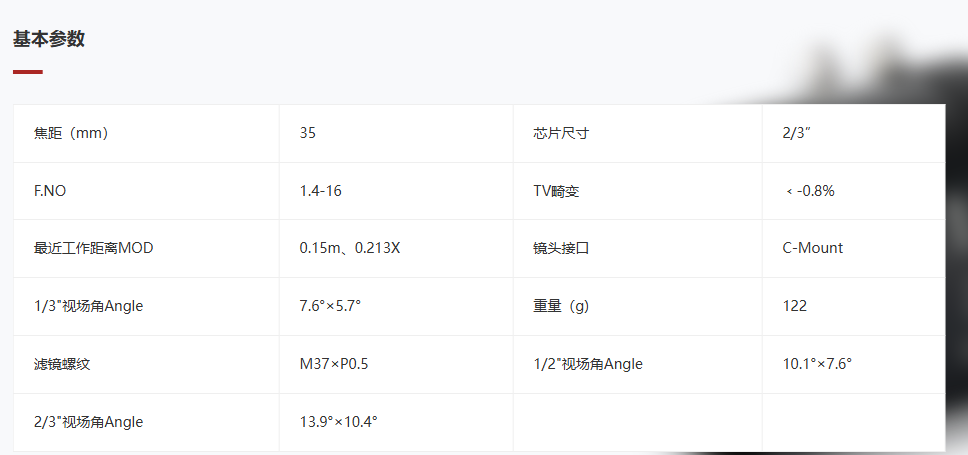Image resolution: width=968 pixels, height=455 pixels.
Task: Select the filter thread value M37×P0.5
Action: coord(334,364)
